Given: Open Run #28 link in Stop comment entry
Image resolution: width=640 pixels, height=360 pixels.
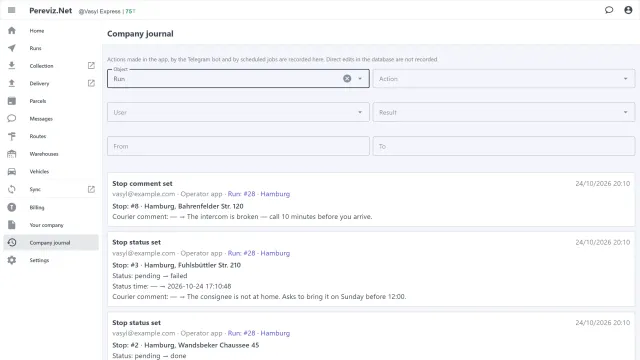Looking at the screenshot, I should pos(259,194).
